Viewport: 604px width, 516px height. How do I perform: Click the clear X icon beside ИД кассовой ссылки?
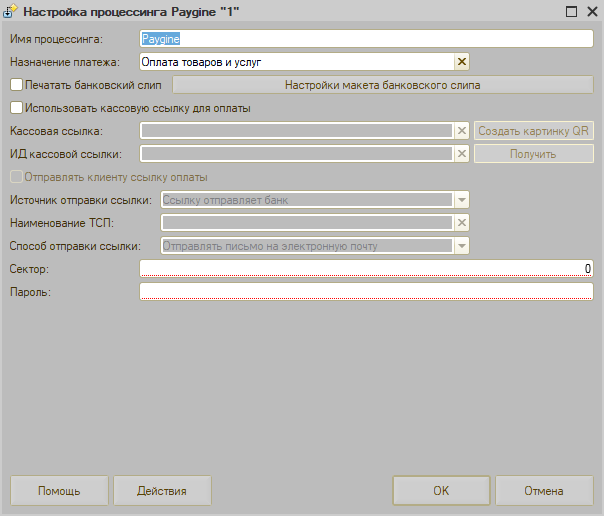461,154
